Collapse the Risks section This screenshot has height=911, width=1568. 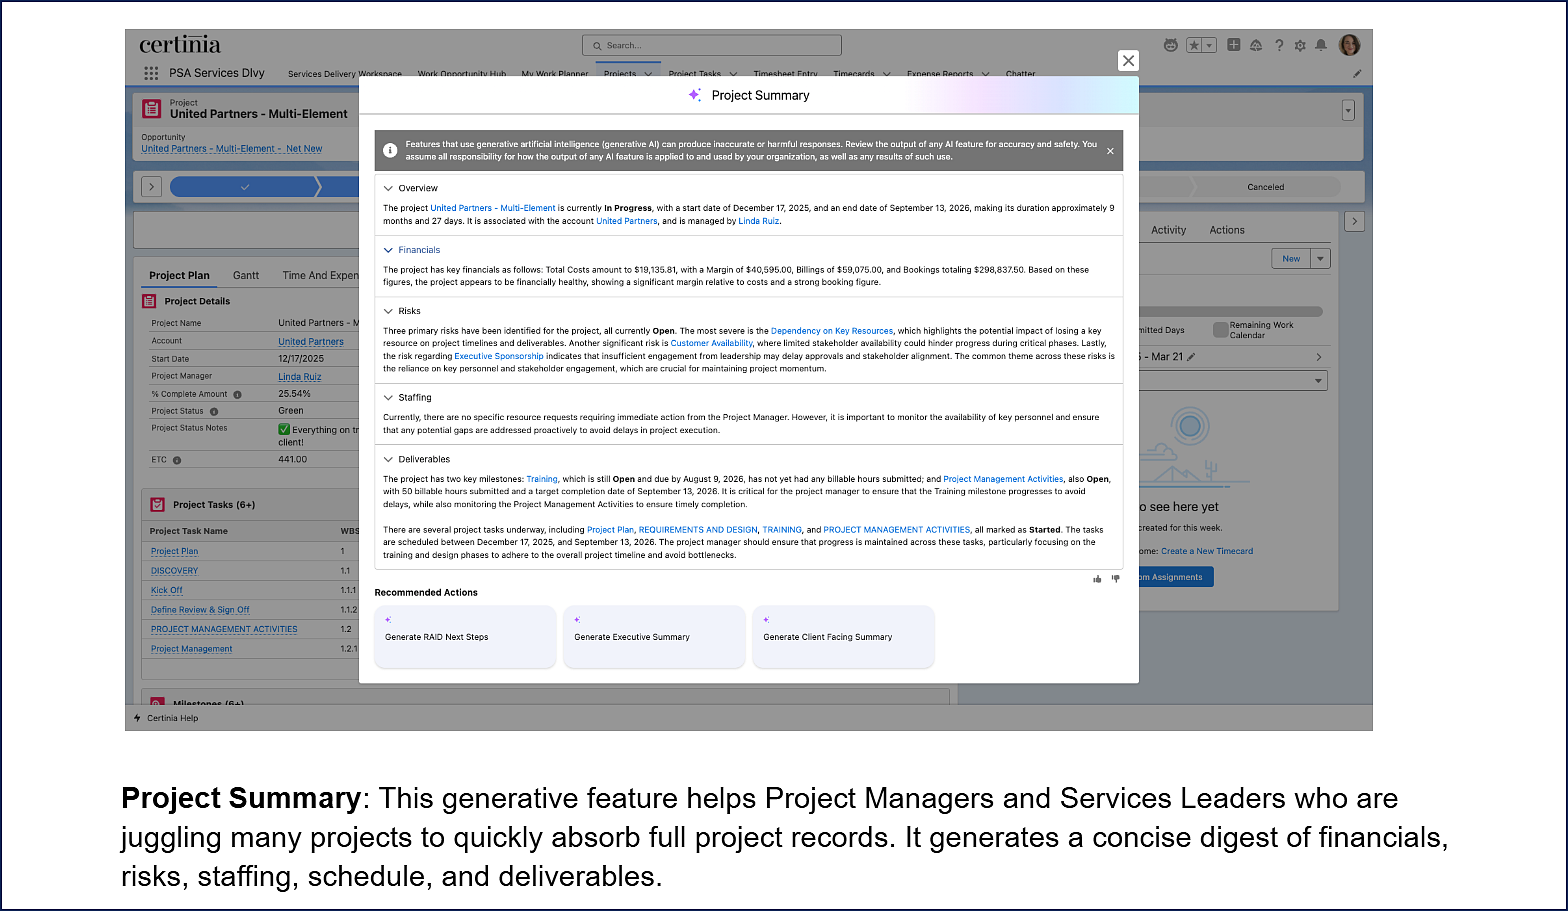[388, 311]
